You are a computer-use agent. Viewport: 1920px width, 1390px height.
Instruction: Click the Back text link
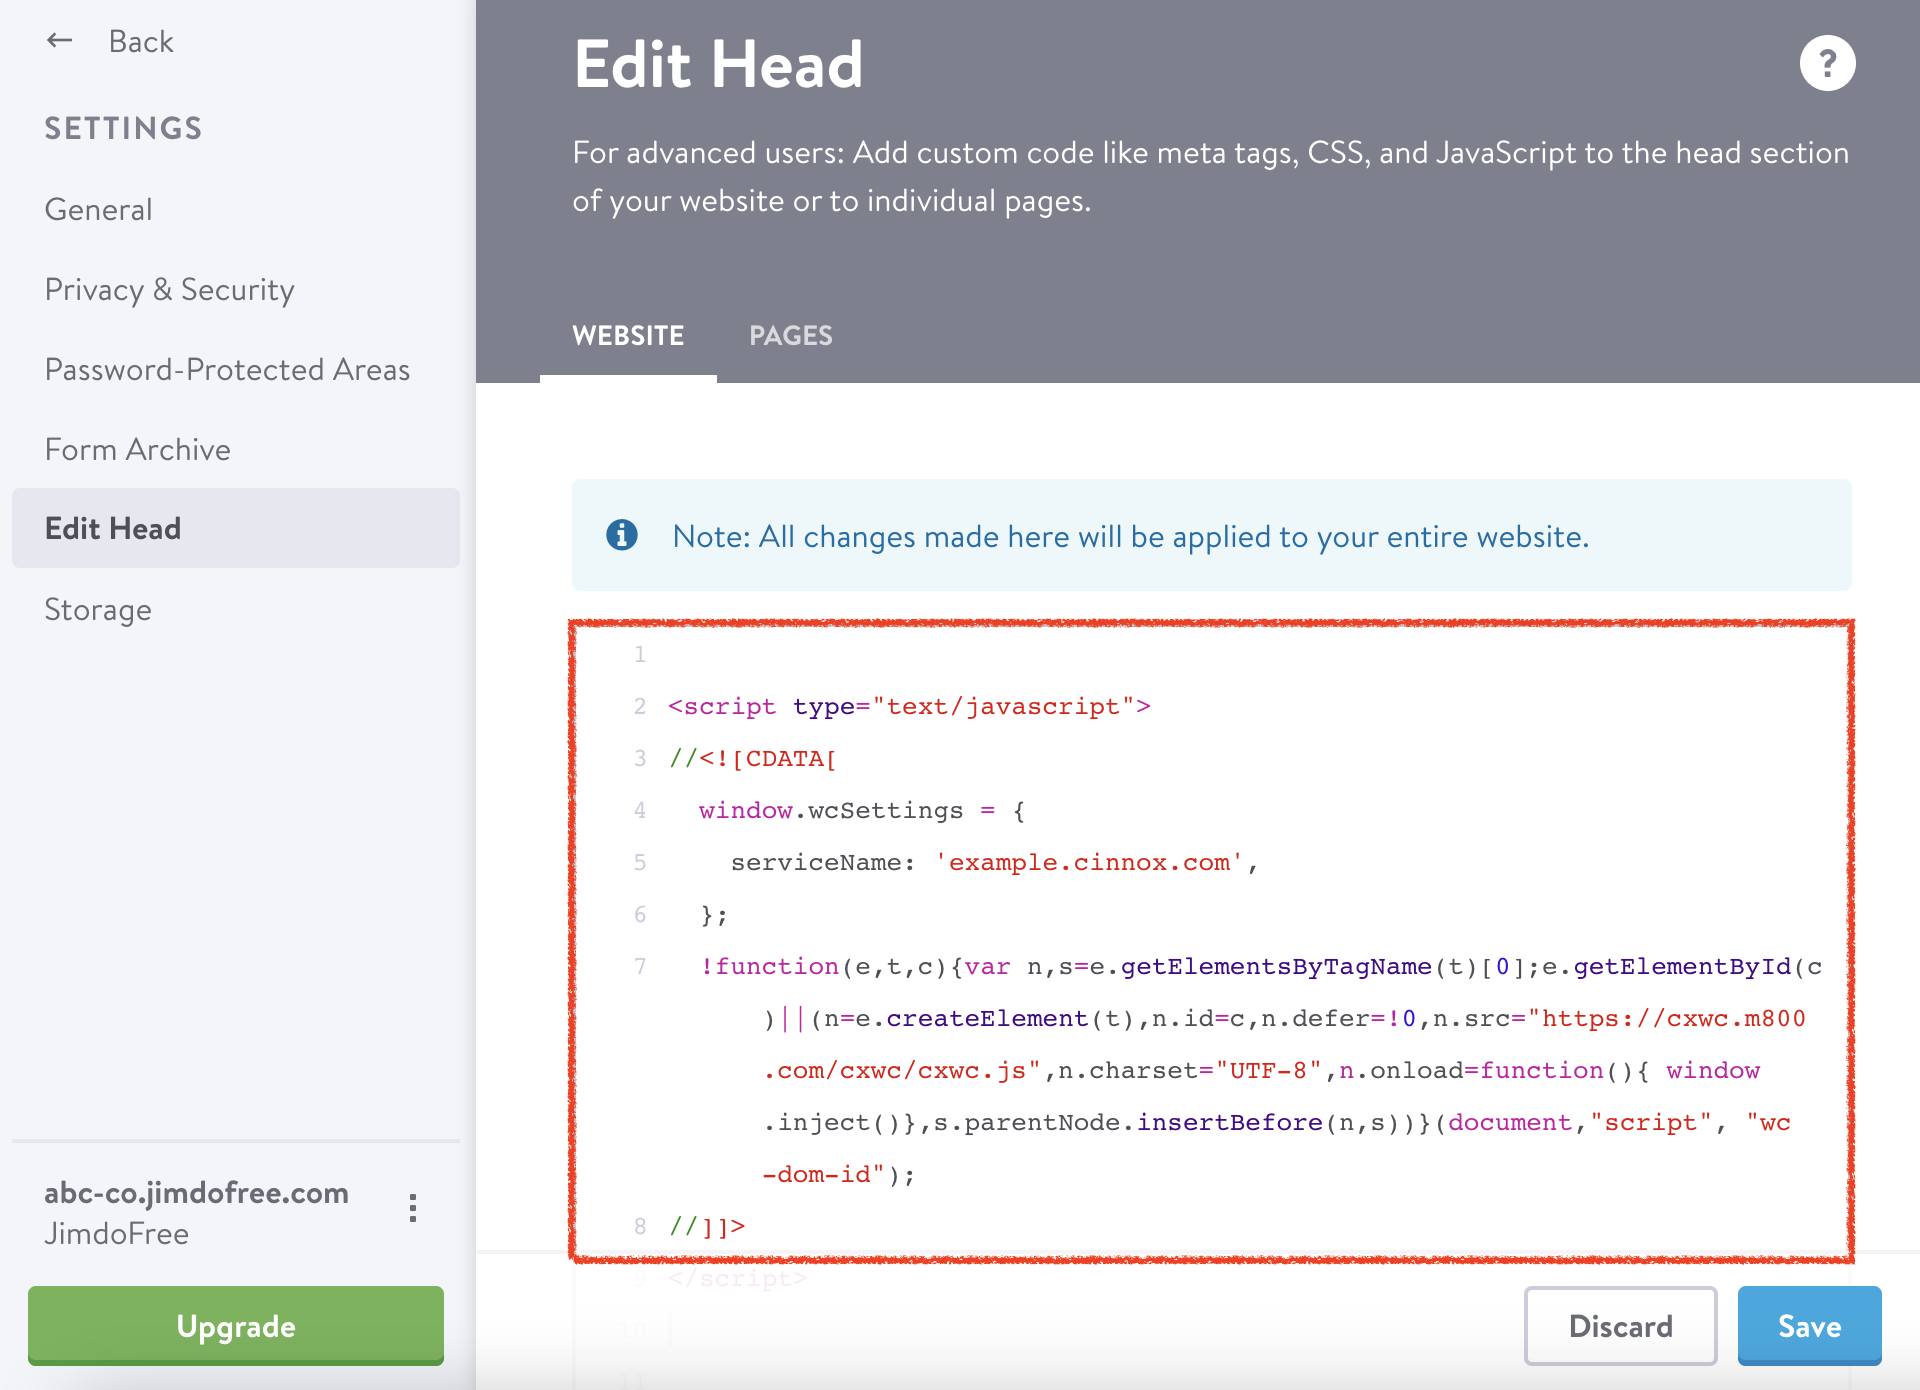point(141,42)
